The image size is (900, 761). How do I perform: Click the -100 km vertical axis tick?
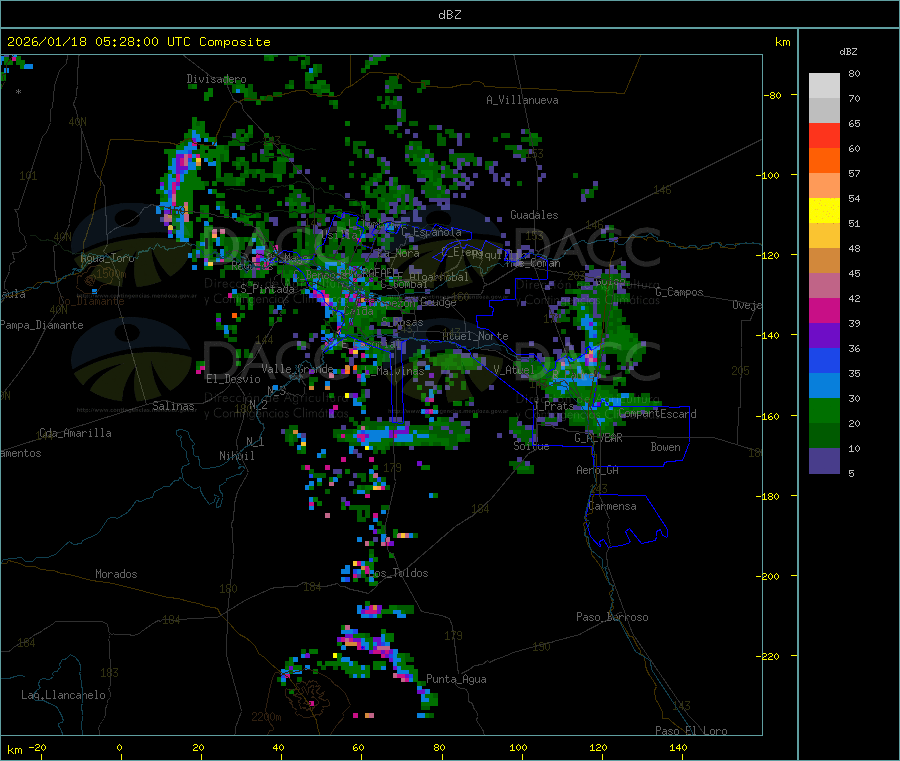click(x=769, y=175)
